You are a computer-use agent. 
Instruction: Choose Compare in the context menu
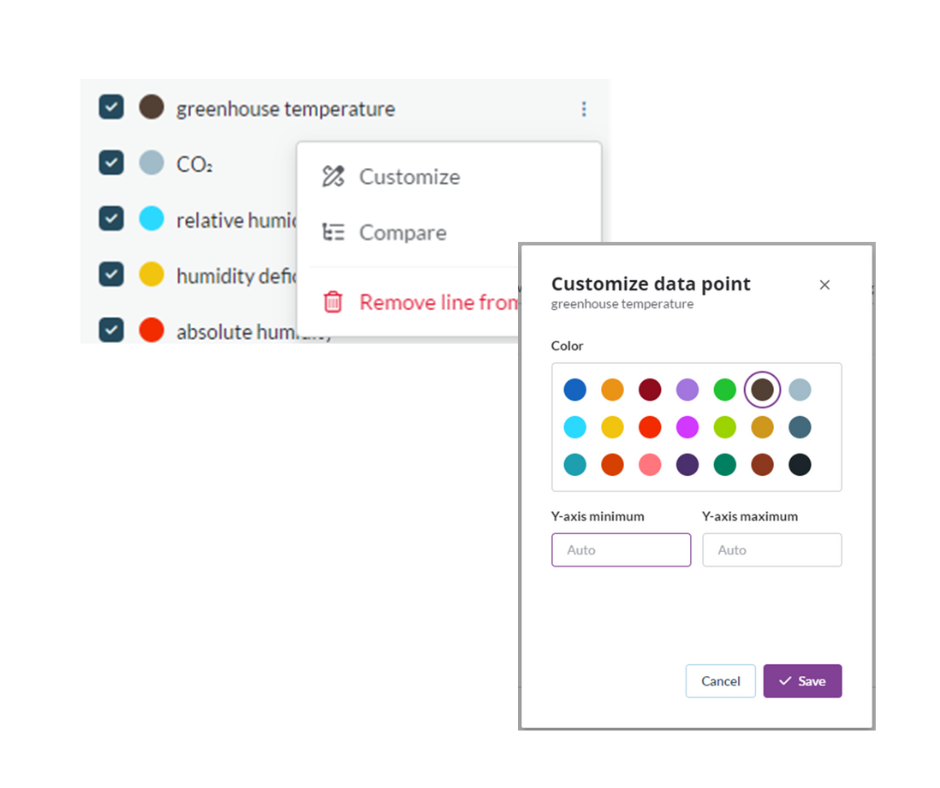(402, 233)
